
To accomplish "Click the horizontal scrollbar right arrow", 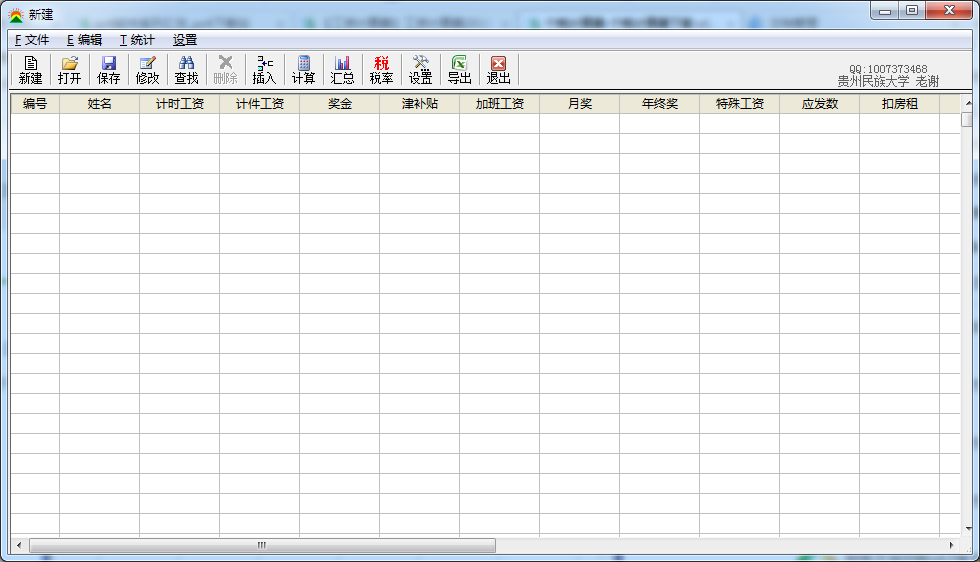I will click(952, 545).
